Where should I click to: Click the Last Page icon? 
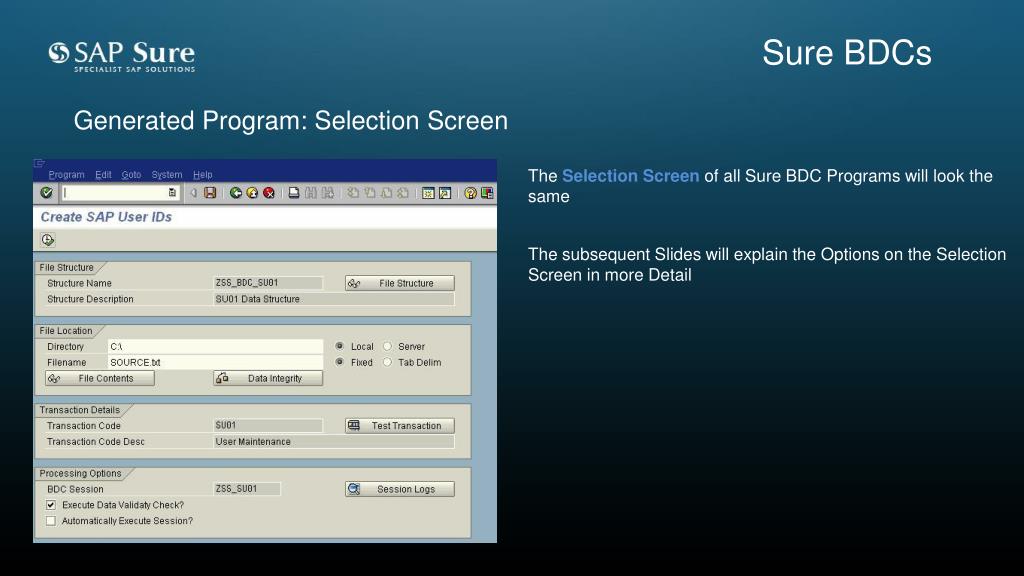tap(403, 193)
